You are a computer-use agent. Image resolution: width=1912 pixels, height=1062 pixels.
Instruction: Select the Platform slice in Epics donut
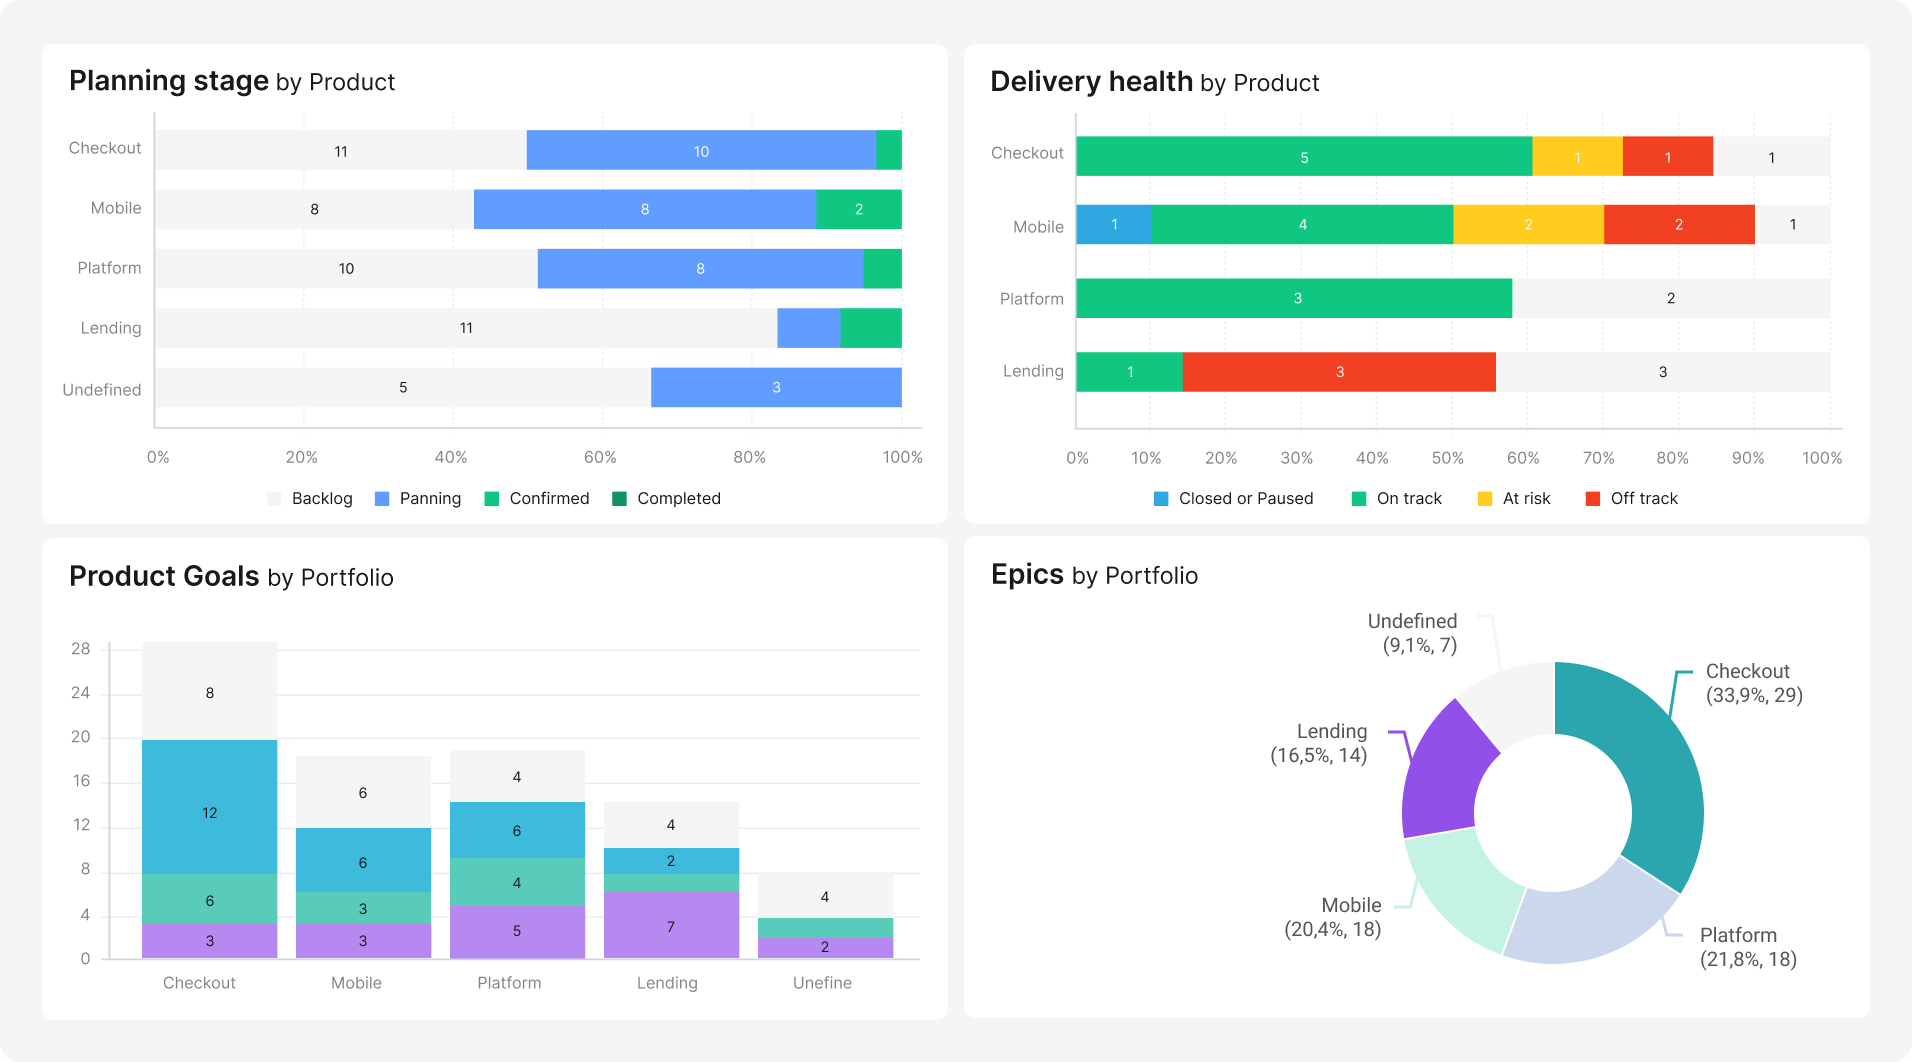coord(1590,920)
